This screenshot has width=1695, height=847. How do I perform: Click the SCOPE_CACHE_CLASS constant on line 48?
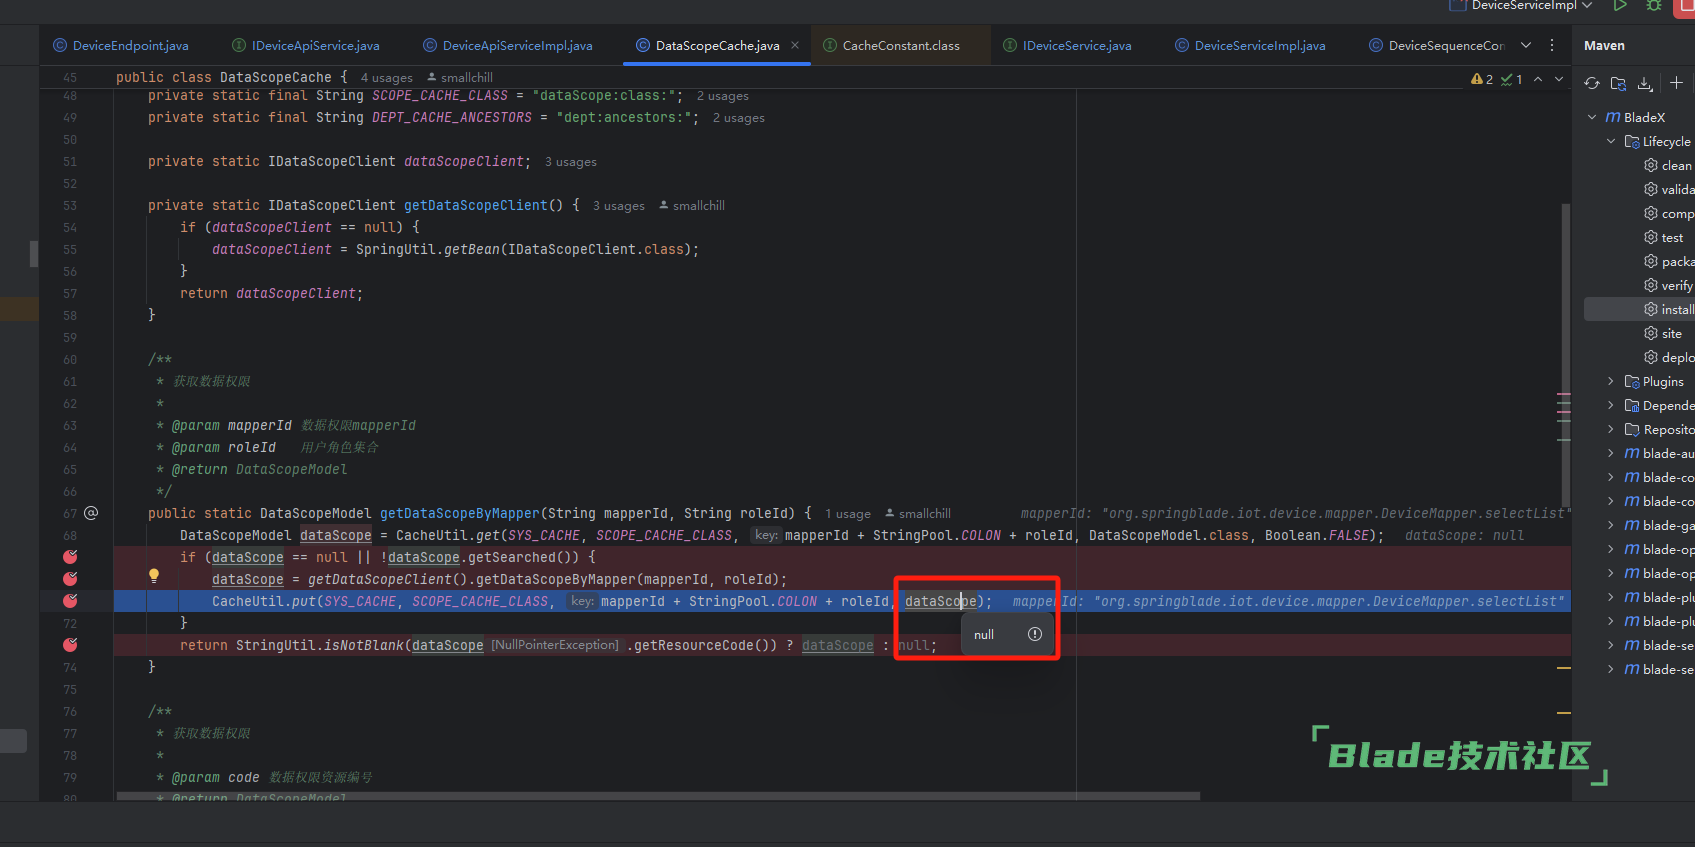[440, 96]
